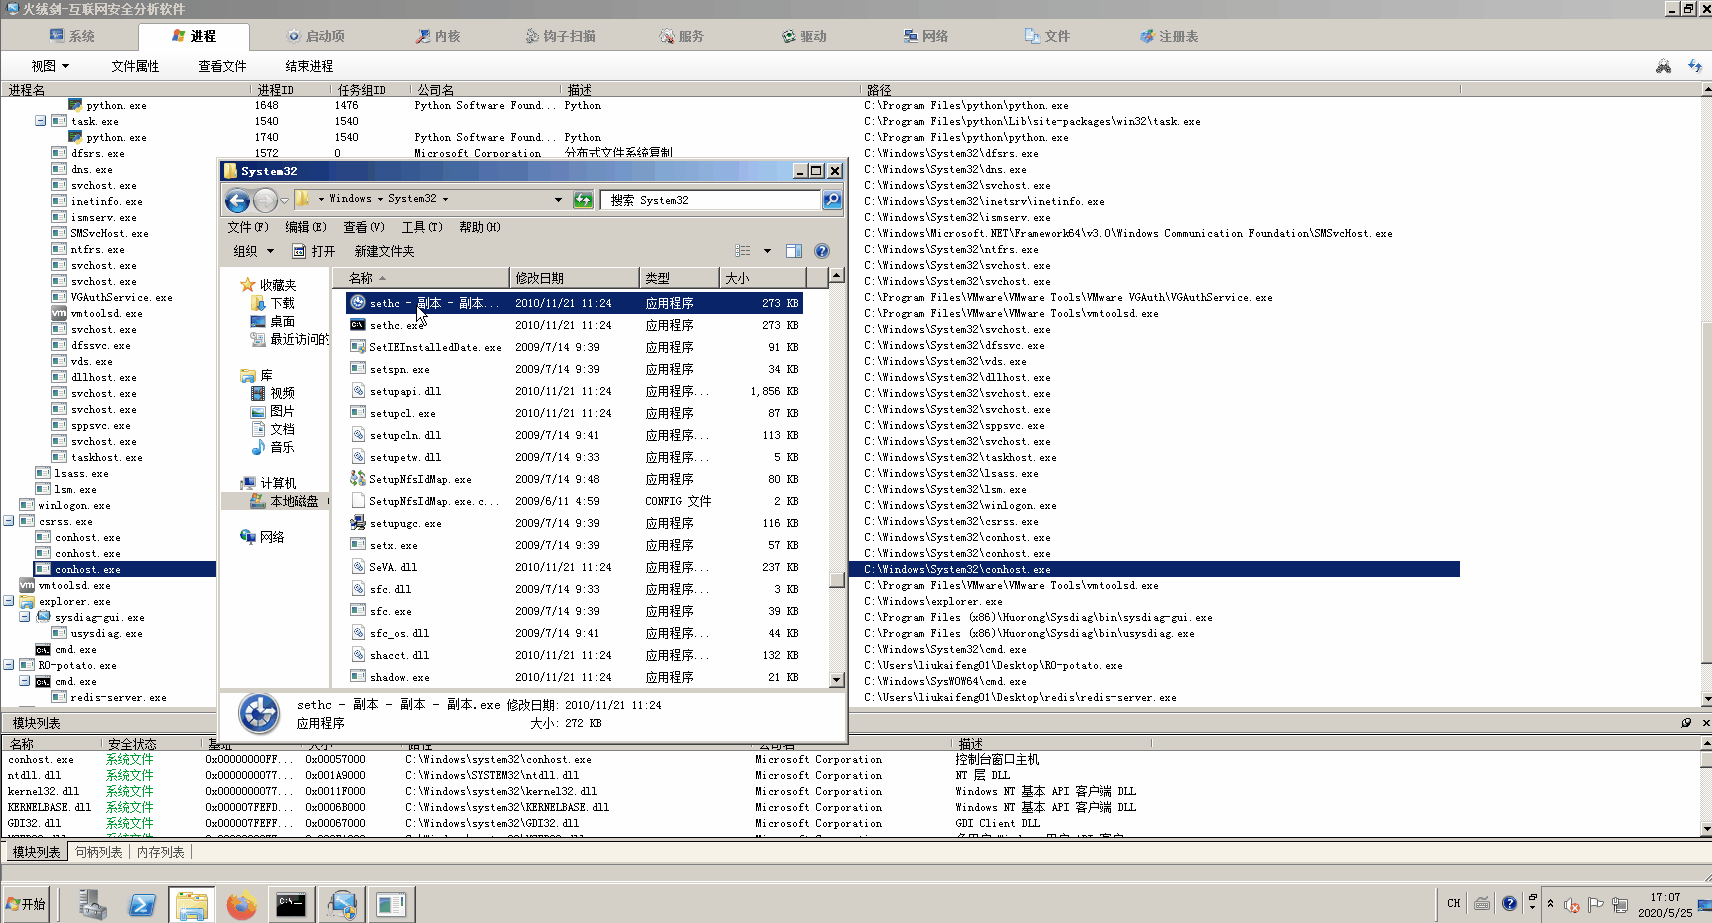
Task: Toggle the preview pane icon in Explorer
Action: [x=793, y=251]
